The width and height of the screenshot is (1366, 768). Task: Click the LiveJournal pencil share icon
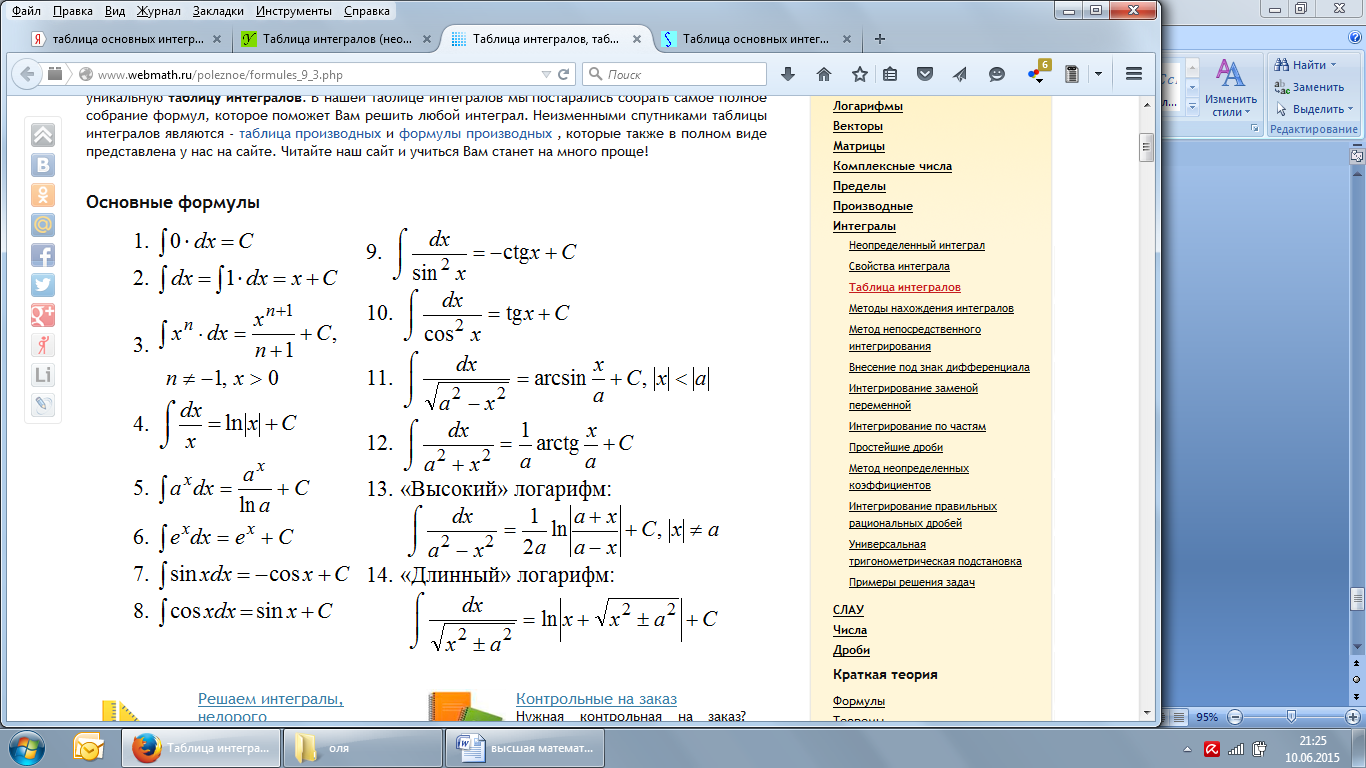pyautogui.click(x=43, y=405)
